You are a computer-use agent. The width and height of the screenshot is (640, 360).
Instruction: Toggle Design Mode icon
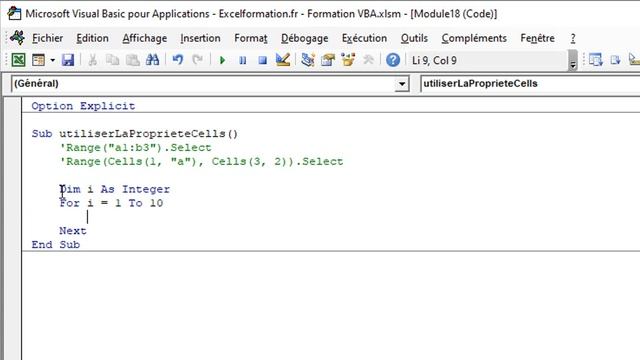282,60
